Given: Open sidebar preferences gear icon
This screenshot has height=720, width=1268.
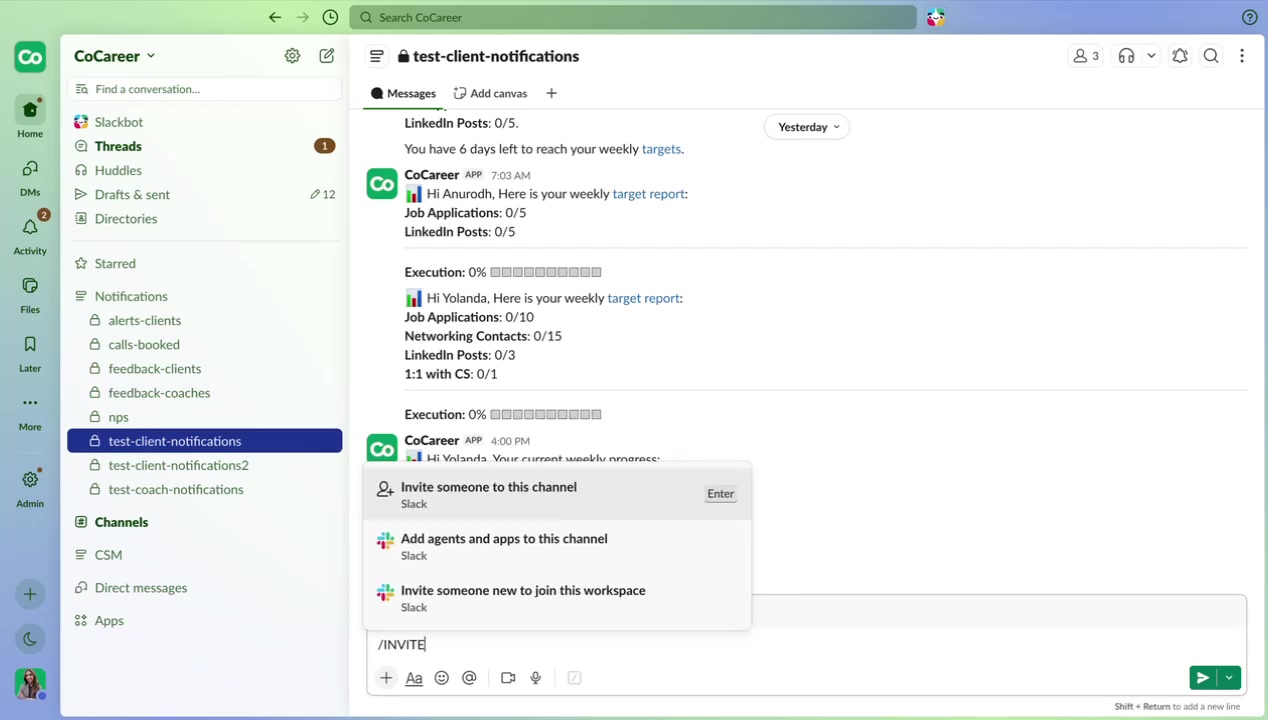Looking at the screenshot, I should click(x=292, y=56).
